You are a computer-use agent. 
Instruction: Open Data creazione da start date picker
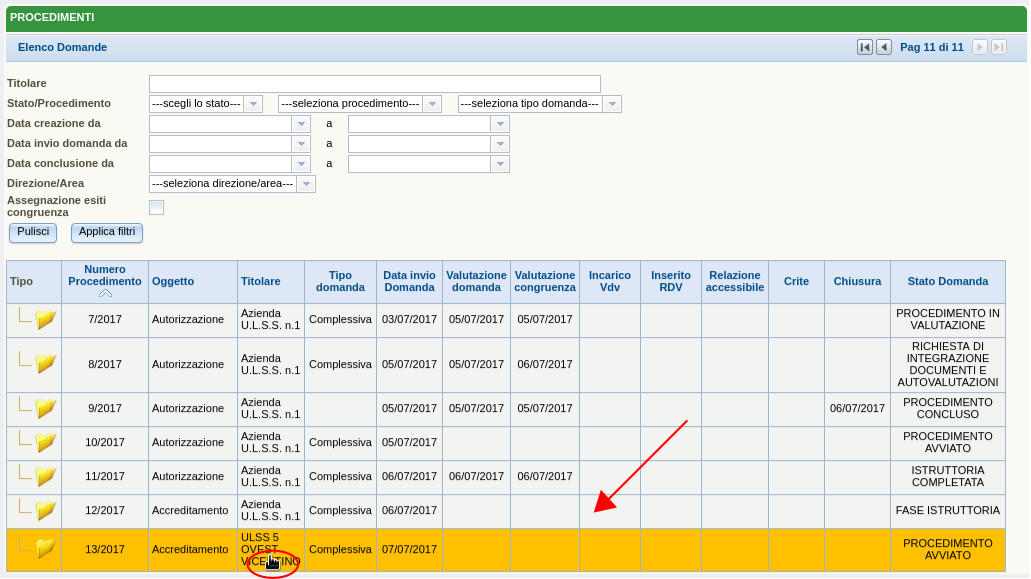[x=301, y=124]
